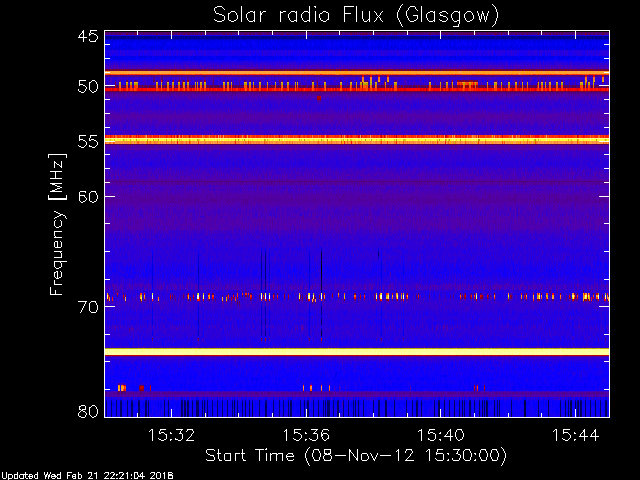Click the 70 frequency tick label

point(88,307)
